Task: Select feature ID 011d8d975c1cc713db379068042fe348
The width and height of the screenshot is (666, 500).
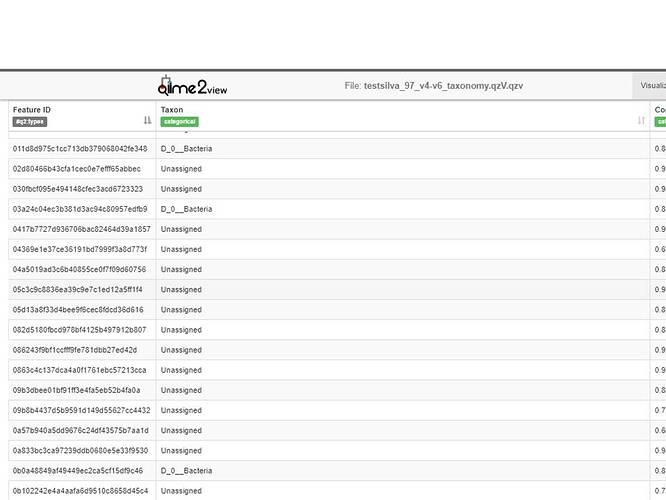Action: click(80, 149)
